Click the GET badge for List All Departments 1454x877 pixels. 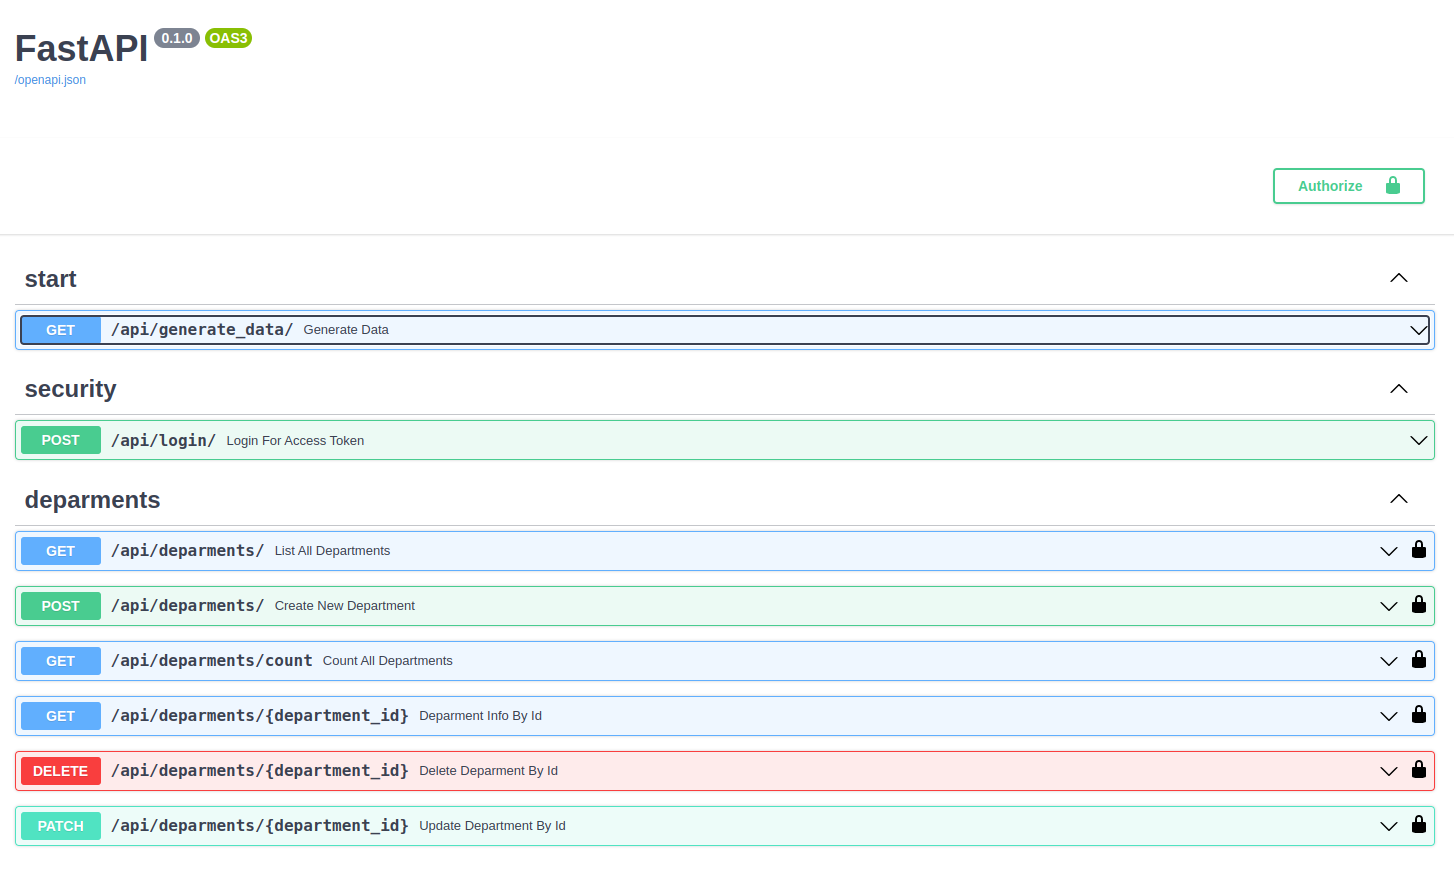coord(61,551)
